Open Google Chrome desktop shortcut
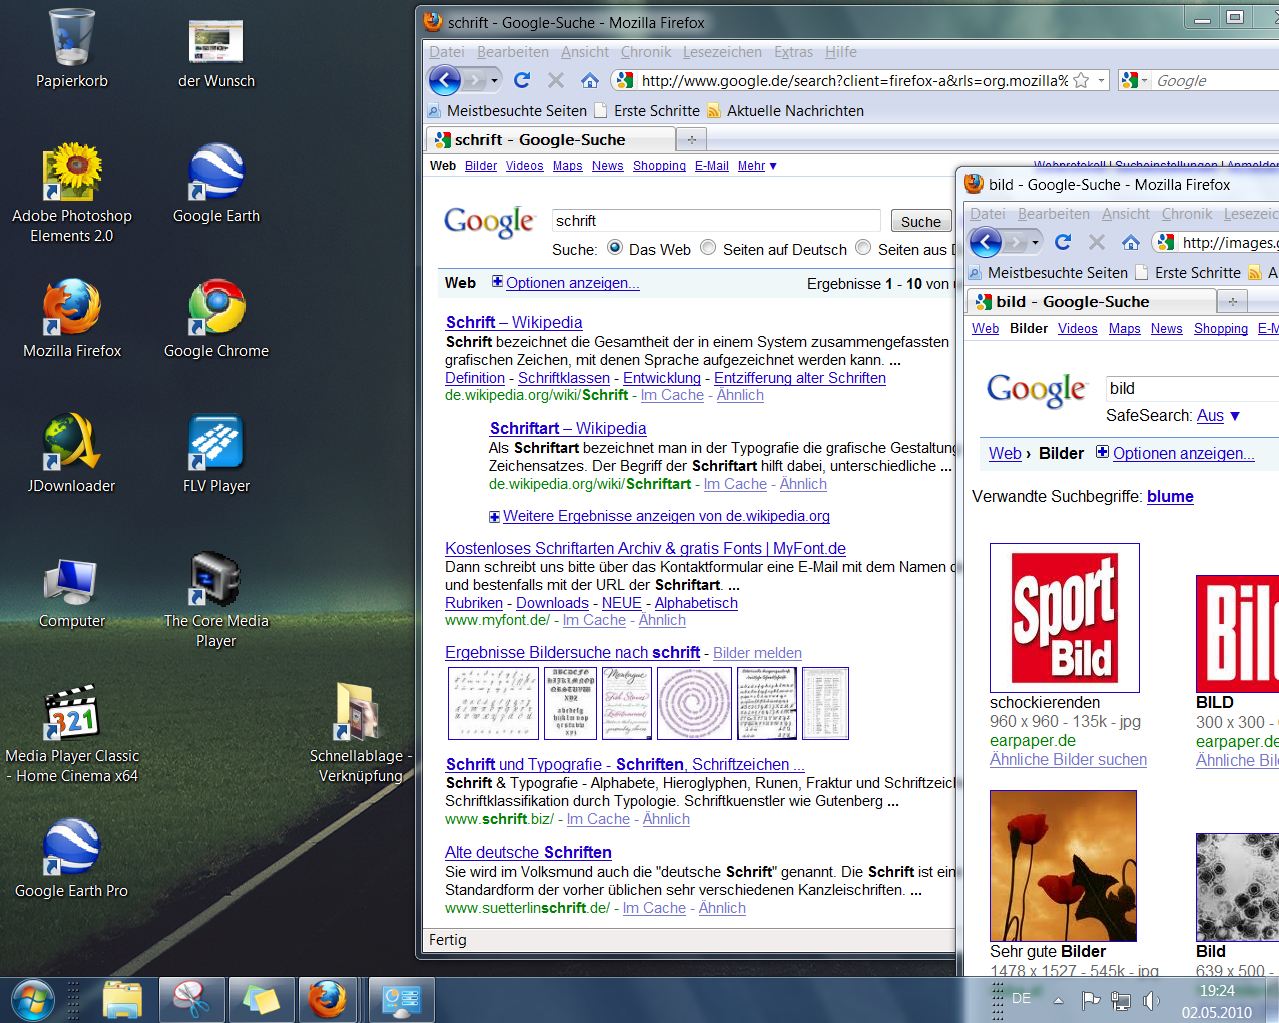The height and width of the screenshot is (1023, 1279). click(216, 318)
